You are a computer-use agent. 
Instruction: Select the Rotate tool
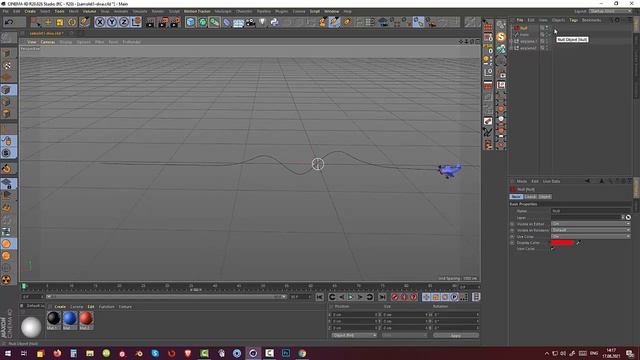(x=72, y=22)
